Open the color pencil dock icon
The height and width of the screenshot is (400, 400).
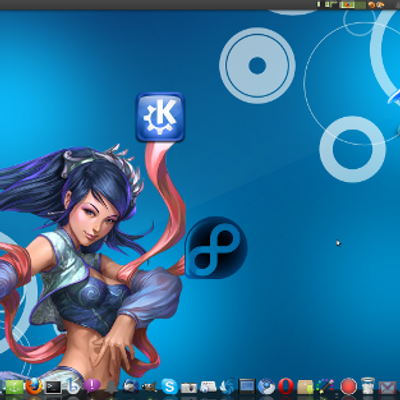(325, 387)
